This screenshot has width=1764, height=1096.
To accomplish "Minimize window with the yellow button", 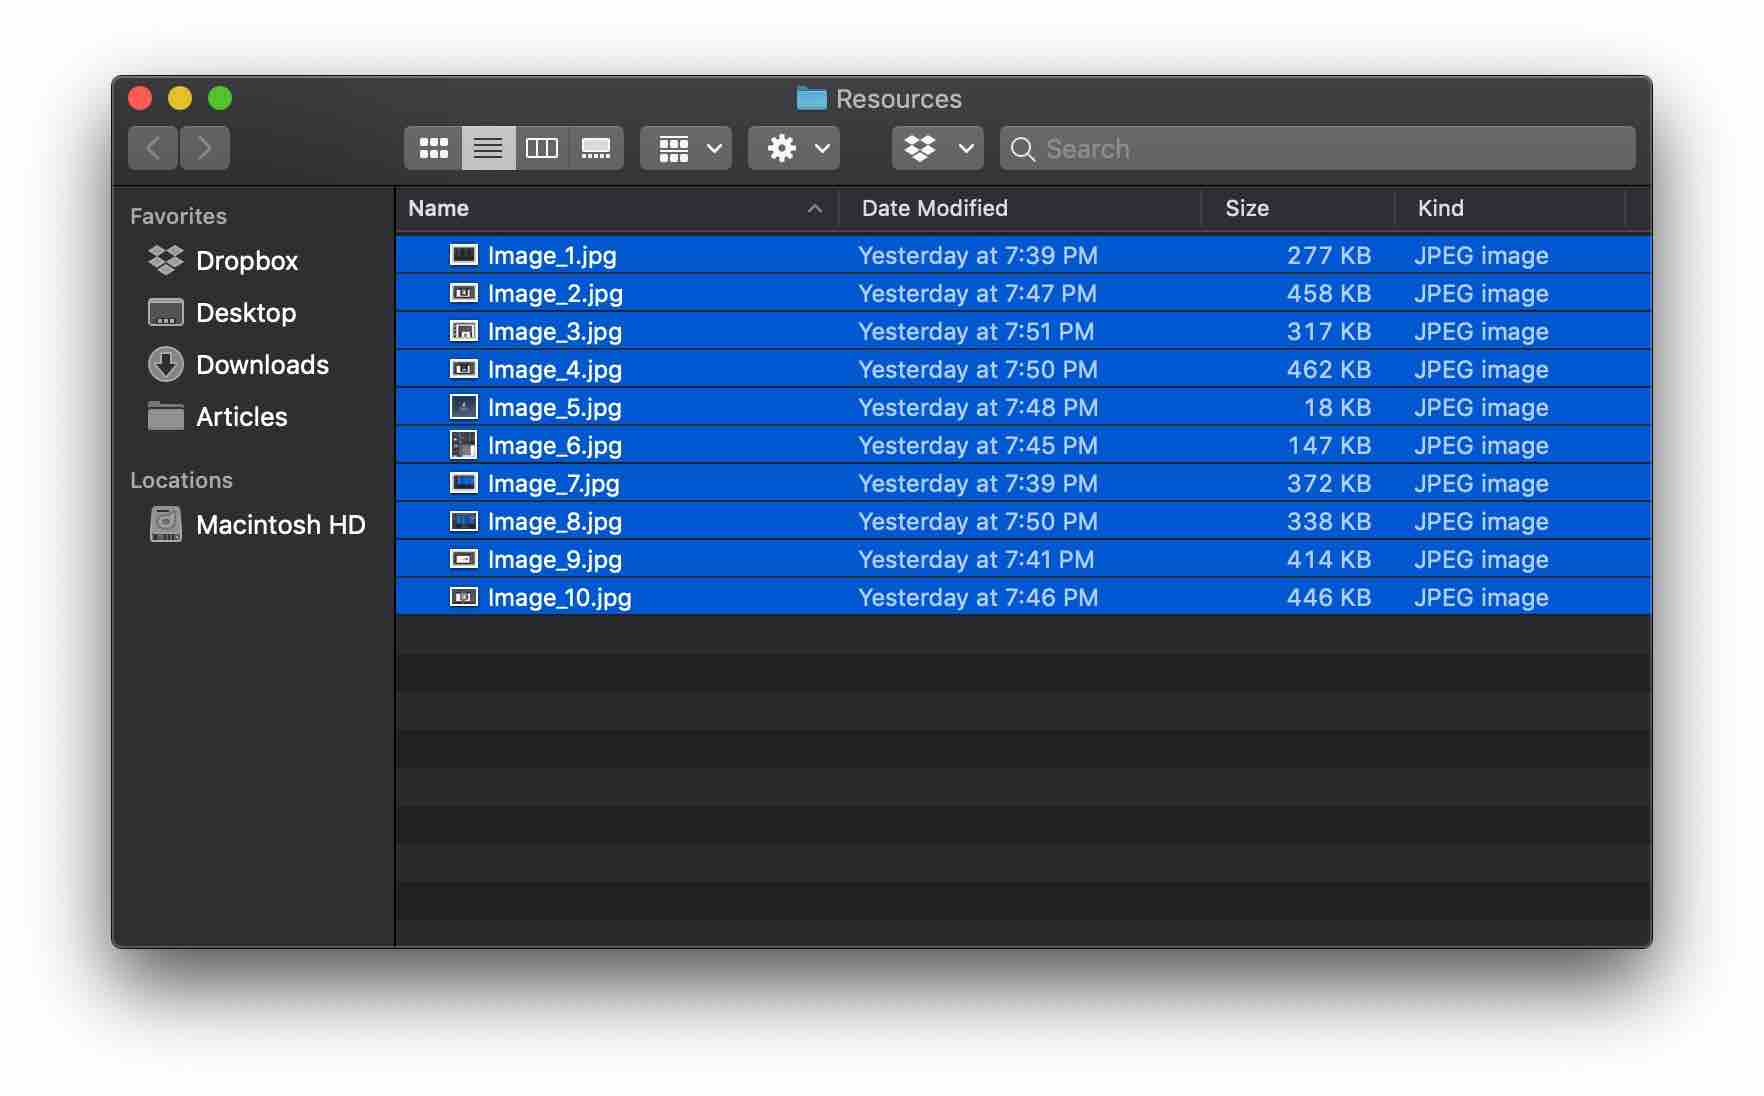I will click(x=180, y=98).
